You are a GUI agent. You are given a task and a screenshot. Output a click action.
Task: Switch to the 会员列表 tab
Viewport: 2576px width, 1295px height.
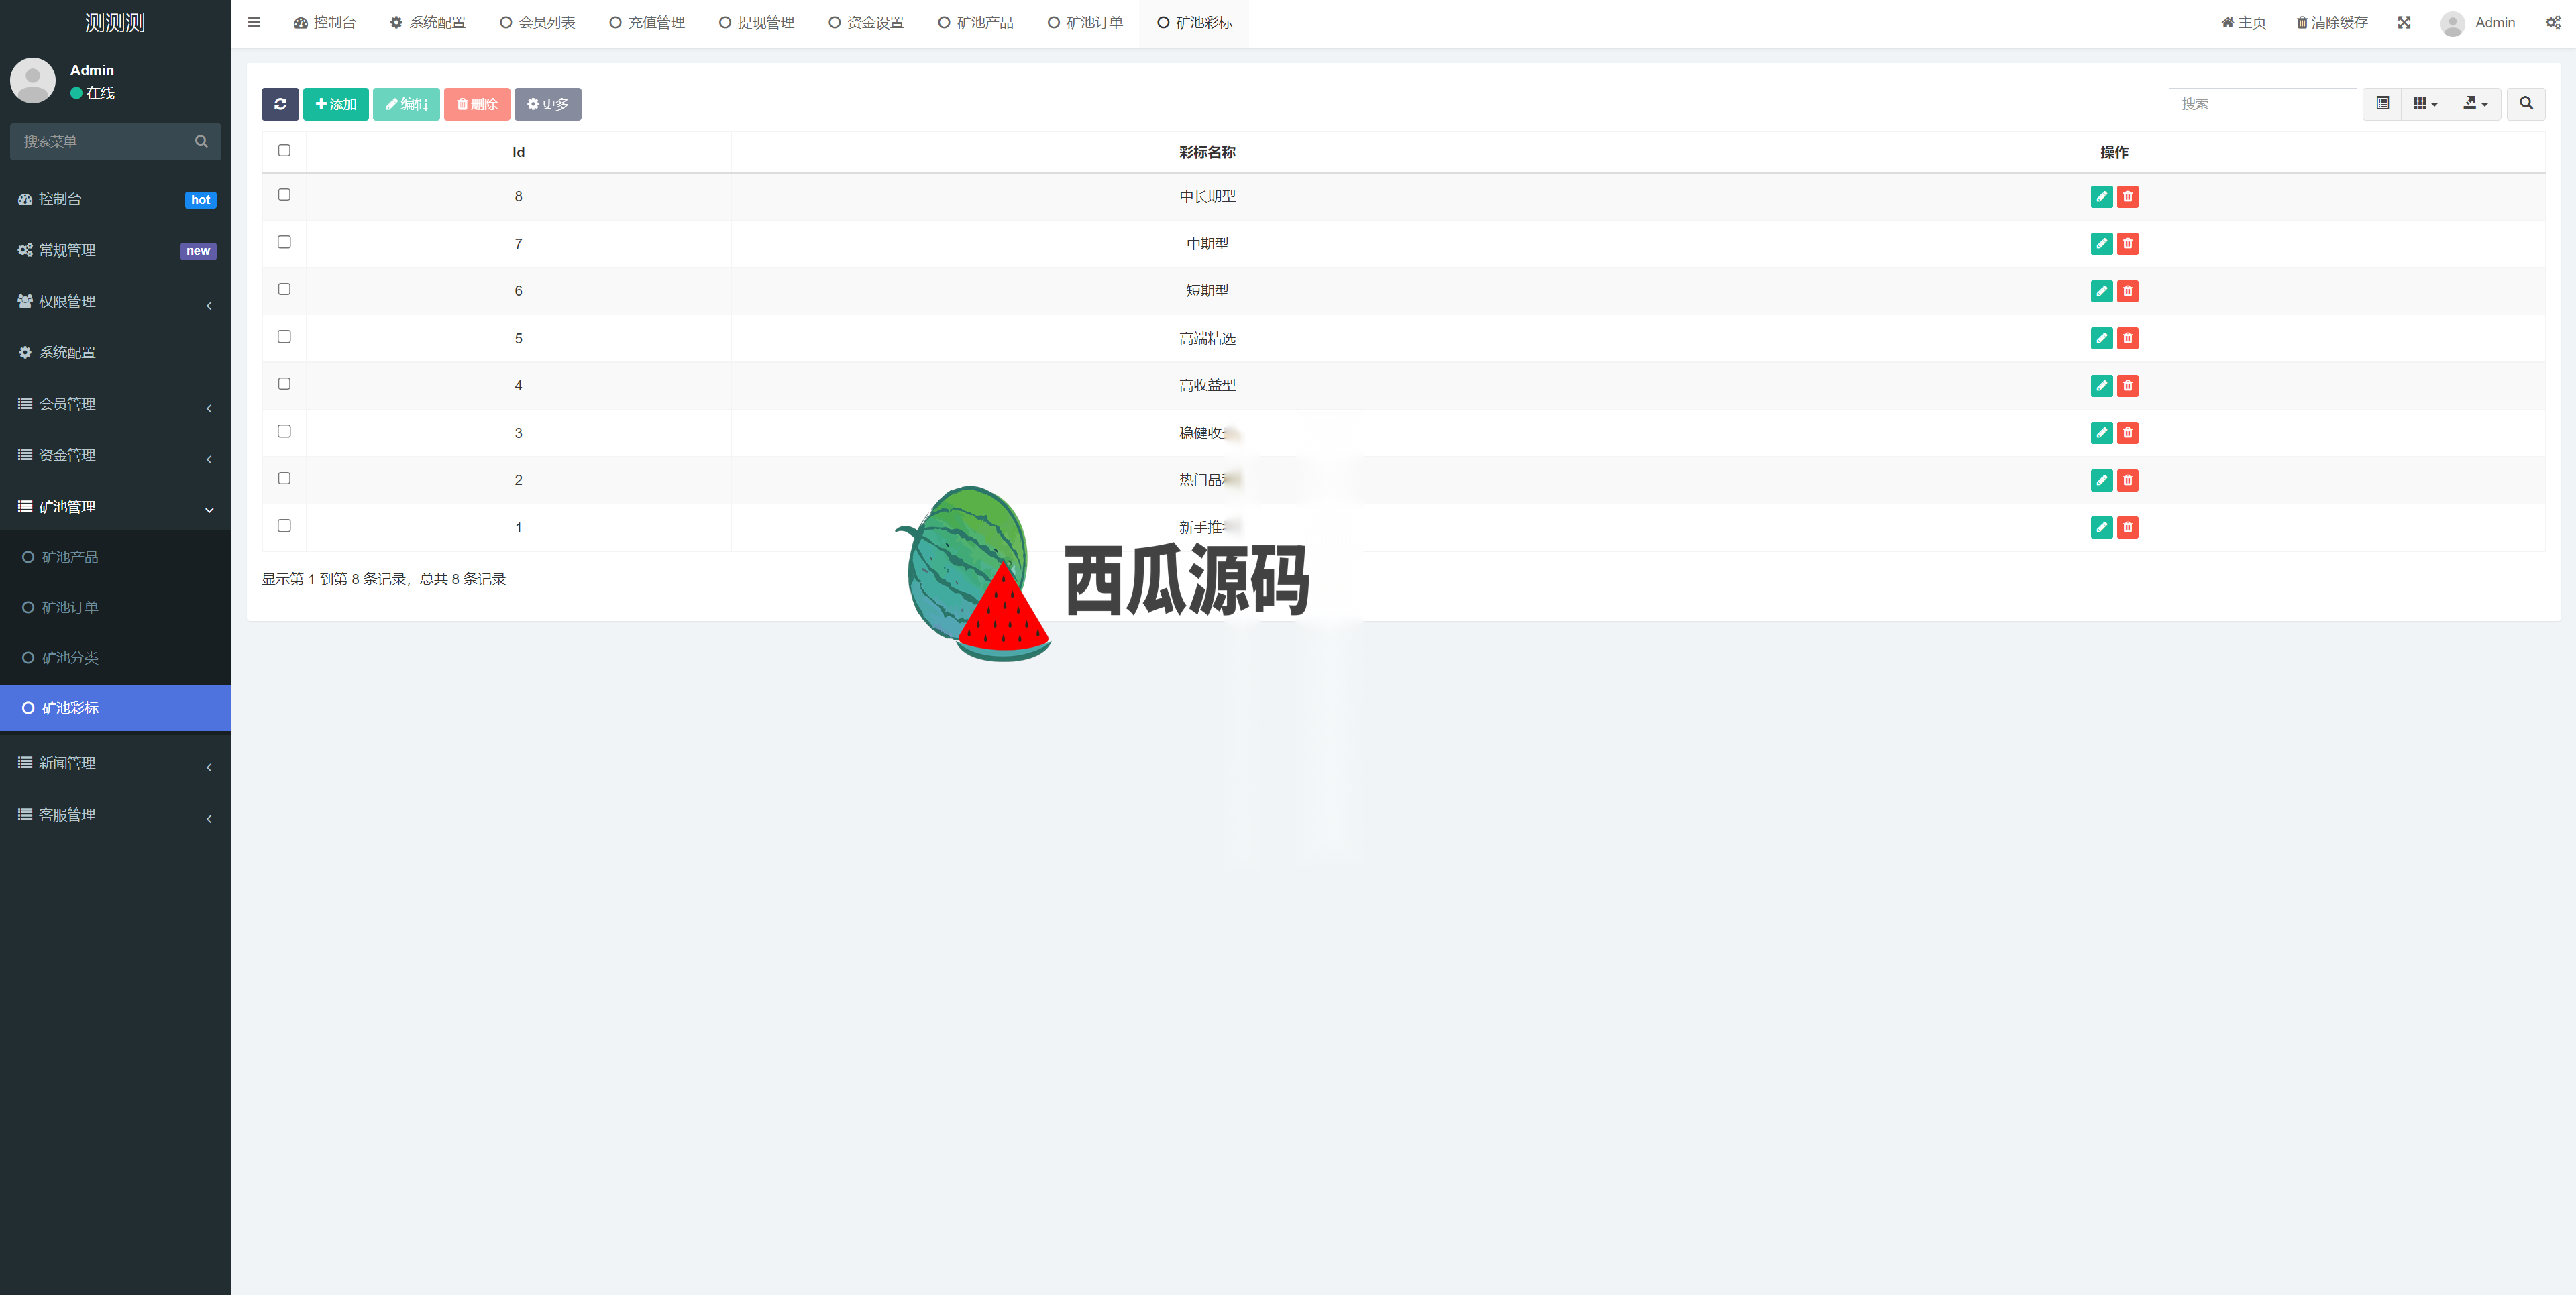pos(537,23)
